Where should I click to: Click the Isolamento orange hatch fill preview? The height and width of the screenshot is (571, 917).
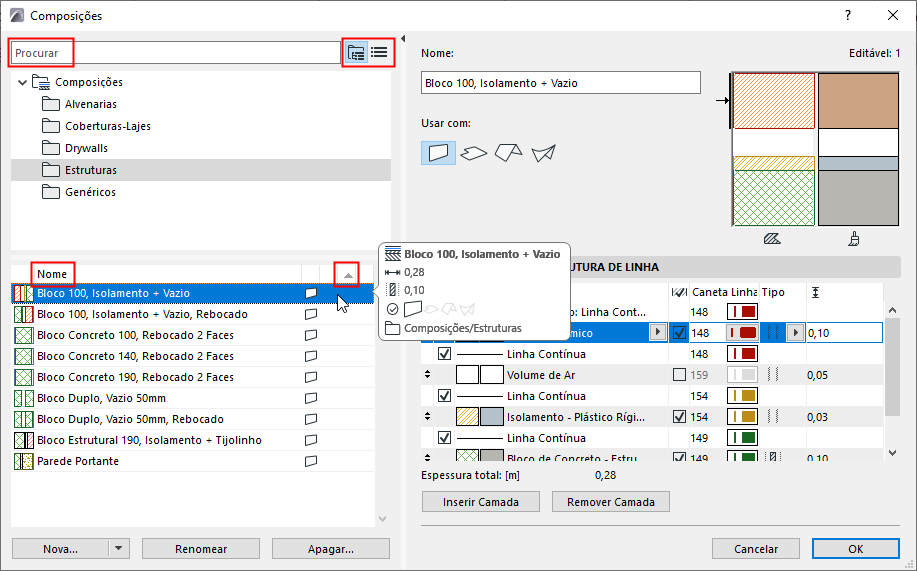point(467,417)
